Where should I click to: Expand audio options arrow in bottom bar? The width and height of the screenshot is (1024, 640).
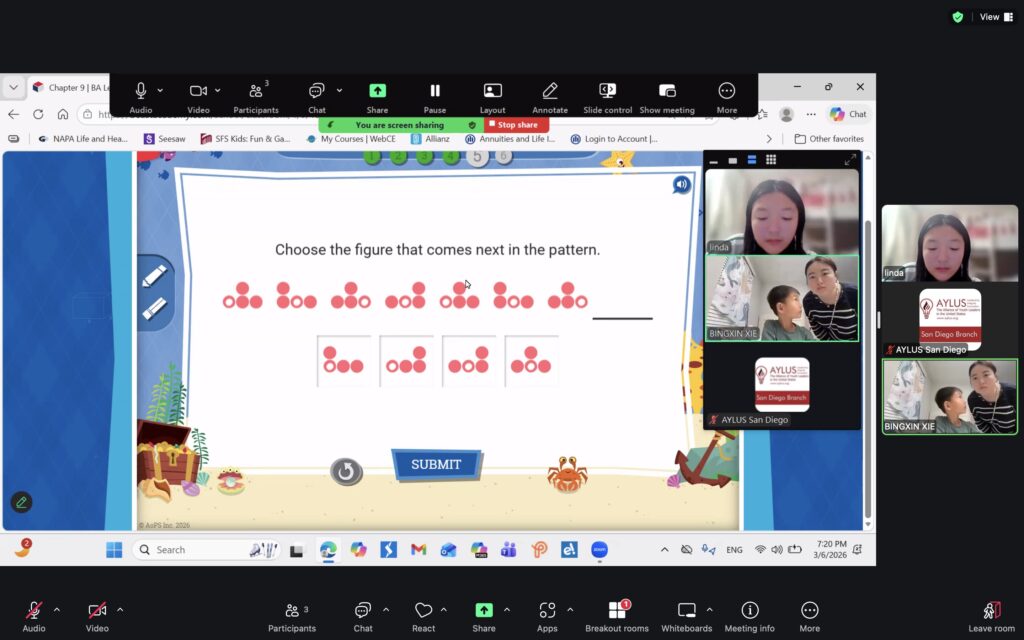(56, 609)
